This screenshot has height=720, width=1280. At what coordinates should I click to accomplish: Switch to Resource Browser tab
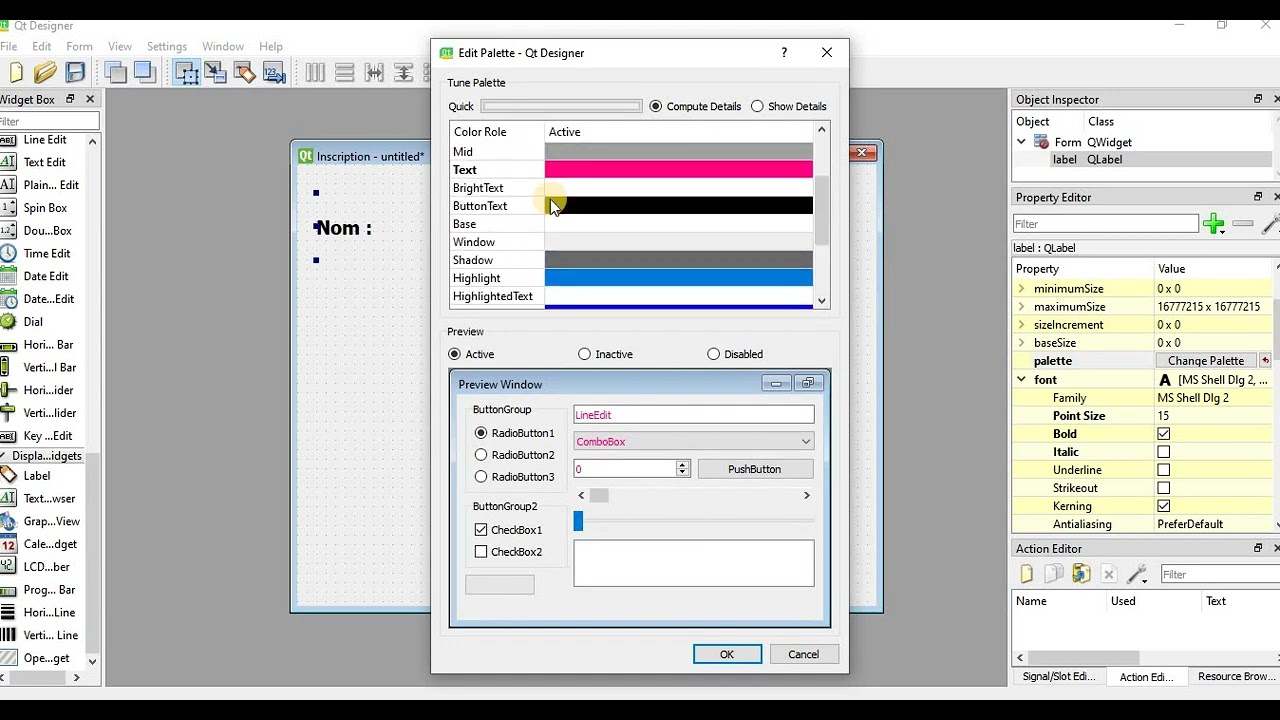click(x=1237, y=677)
